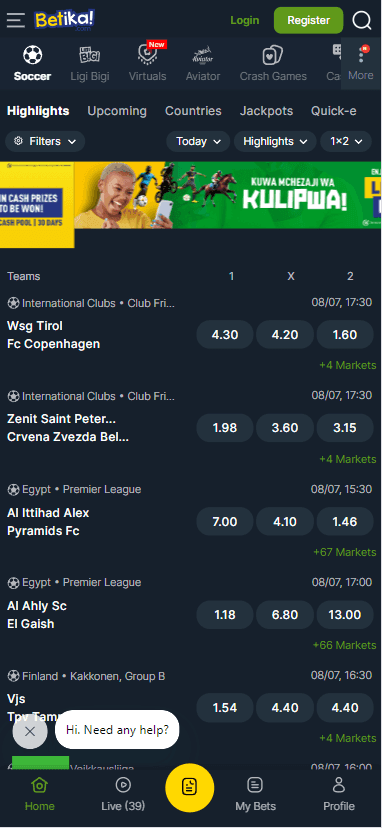Image resolution: width=382 pixels, height=828 pixels.
Task: Select the Soccer ball icon
Action: [x=33, y=55]
